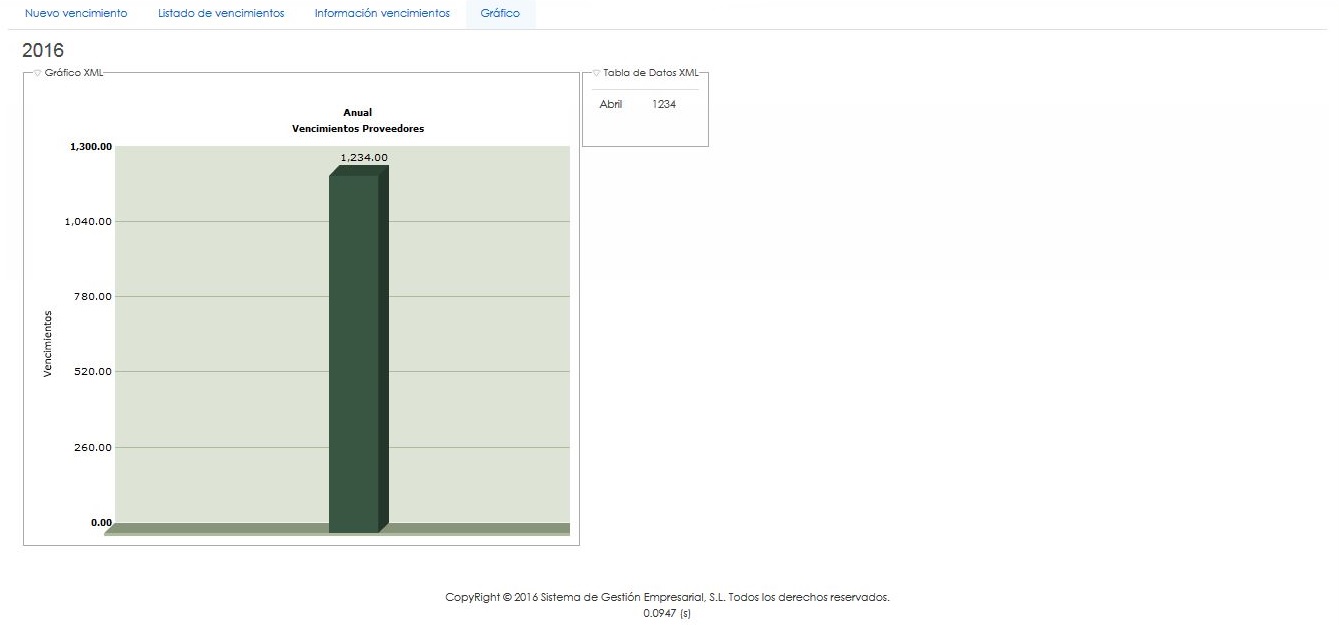Image resolution: width=1339 pixels, height=625 pixels.
Task: Click the CopyRight footer text
Action: pyautogui.click(x=667, y=598)
